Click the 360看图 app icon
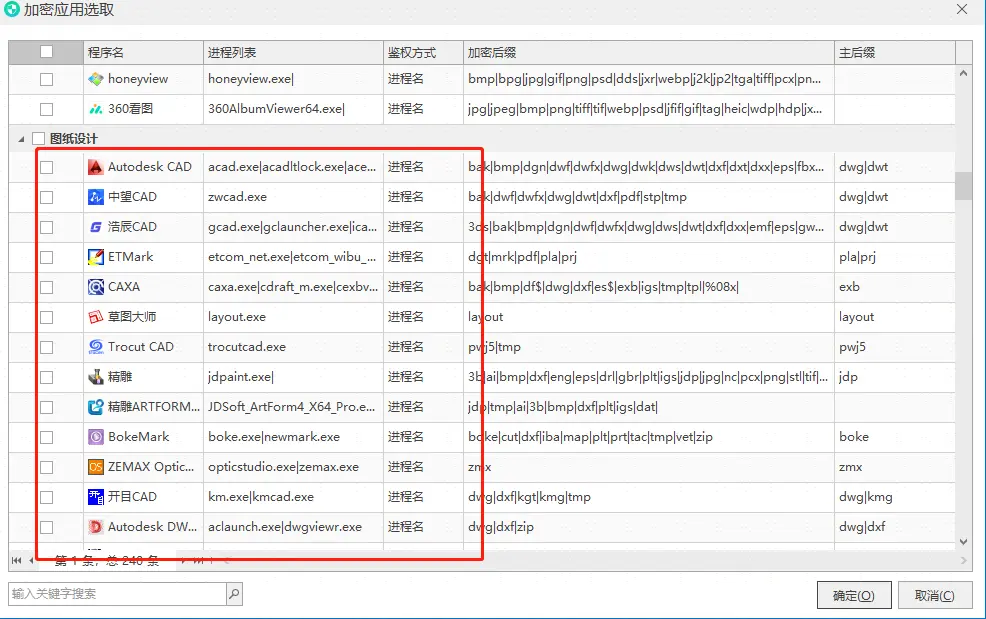 (96, 109)
